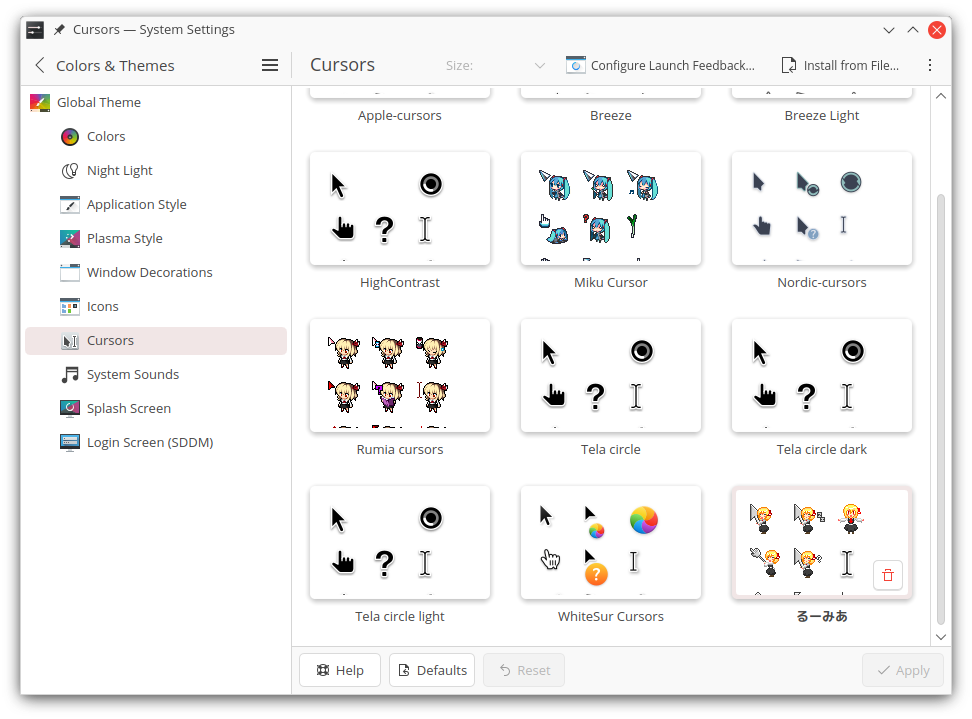Viewport: 972px width, 719px height.
Task: Click the scroll-down arrow of the cursor list
Action: [x=941, y=637]
